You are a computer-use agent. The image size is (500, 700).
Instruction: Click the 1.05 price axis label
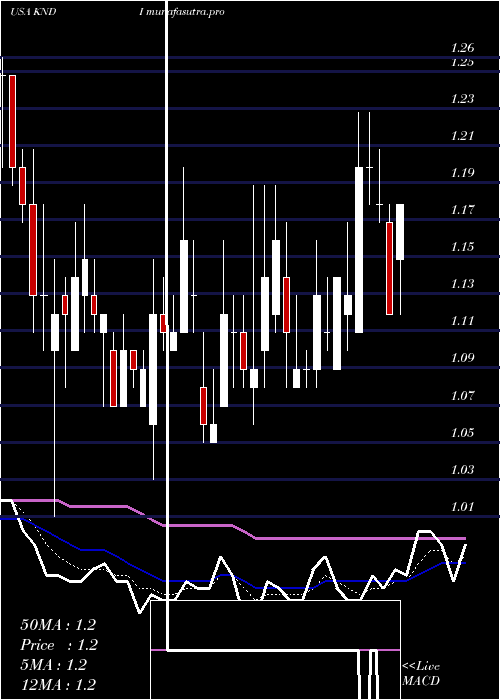pos(462,433)
